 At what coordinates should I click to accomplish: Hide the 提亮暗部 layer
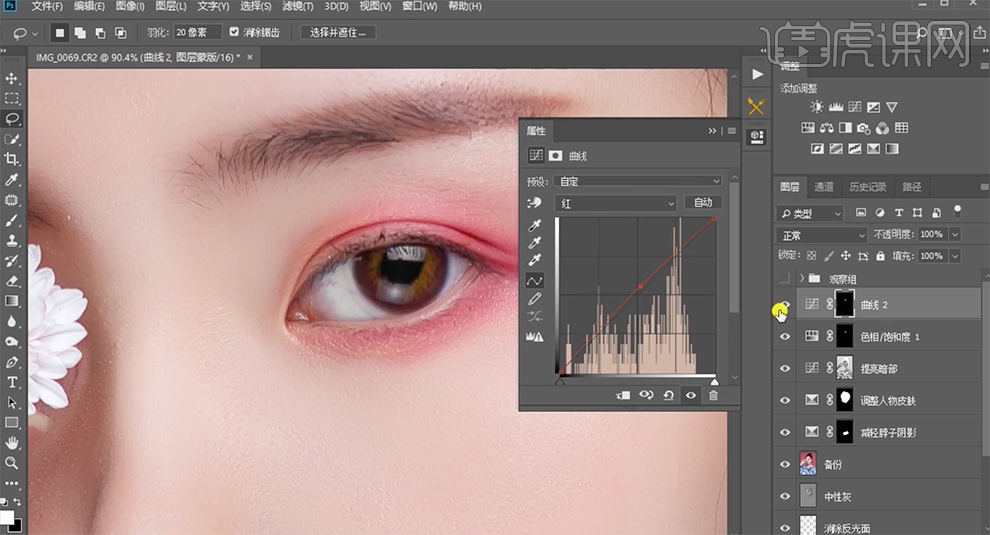785,368
